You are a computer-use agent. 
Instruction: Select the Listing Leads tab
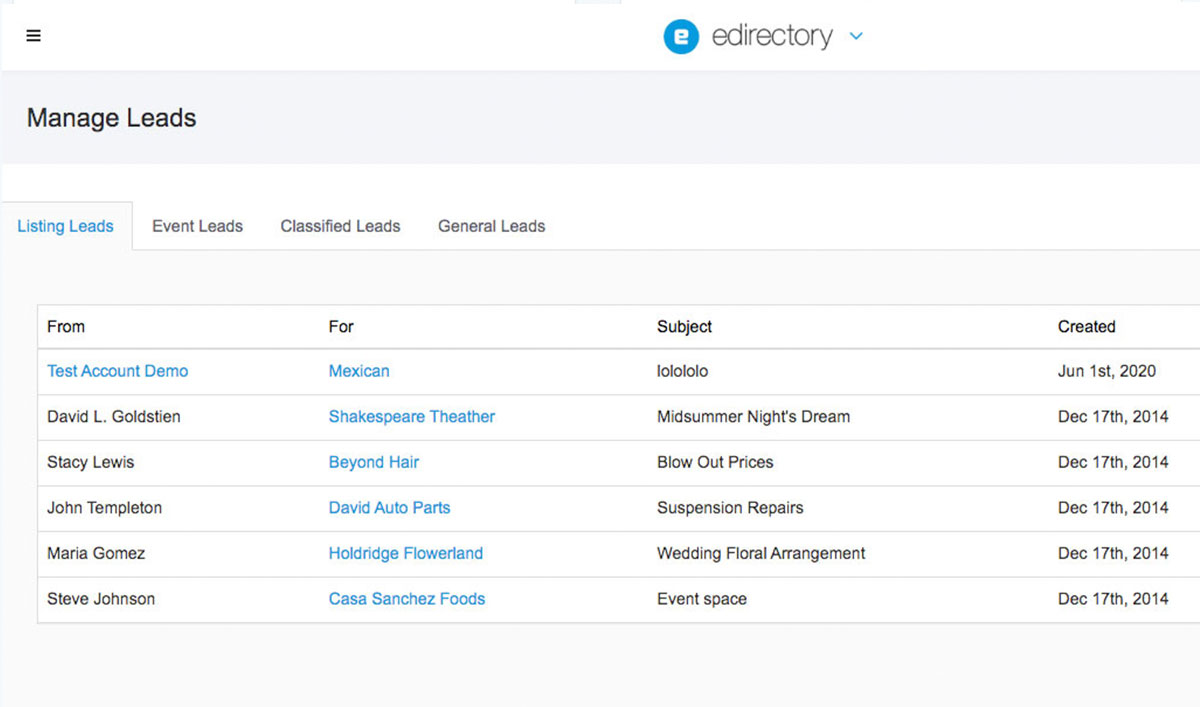coord(65,226)
